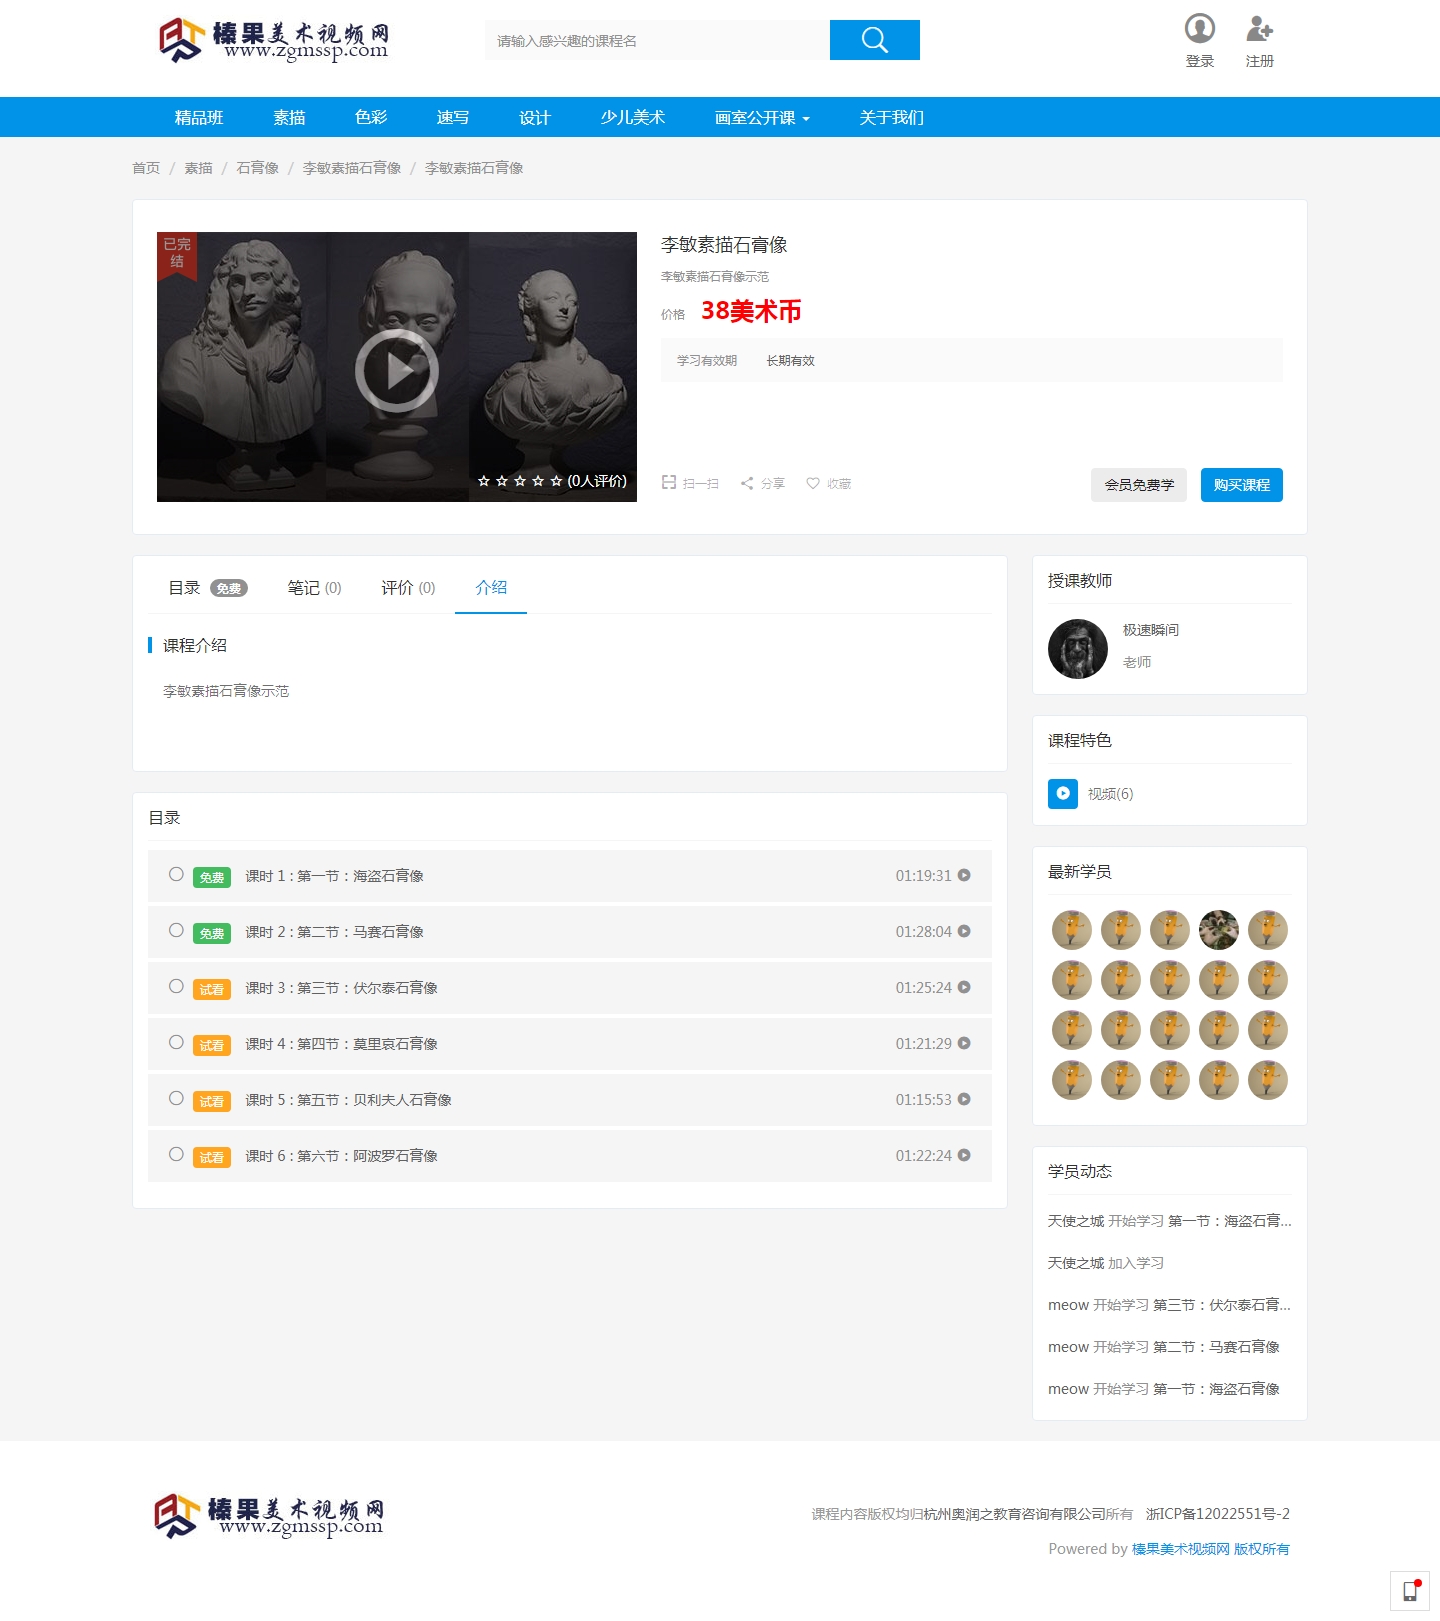Select radio circle for lesson 6 阿波罗石膏像
This screenshot has height=1621, width=1440.
click(176, 1154)
